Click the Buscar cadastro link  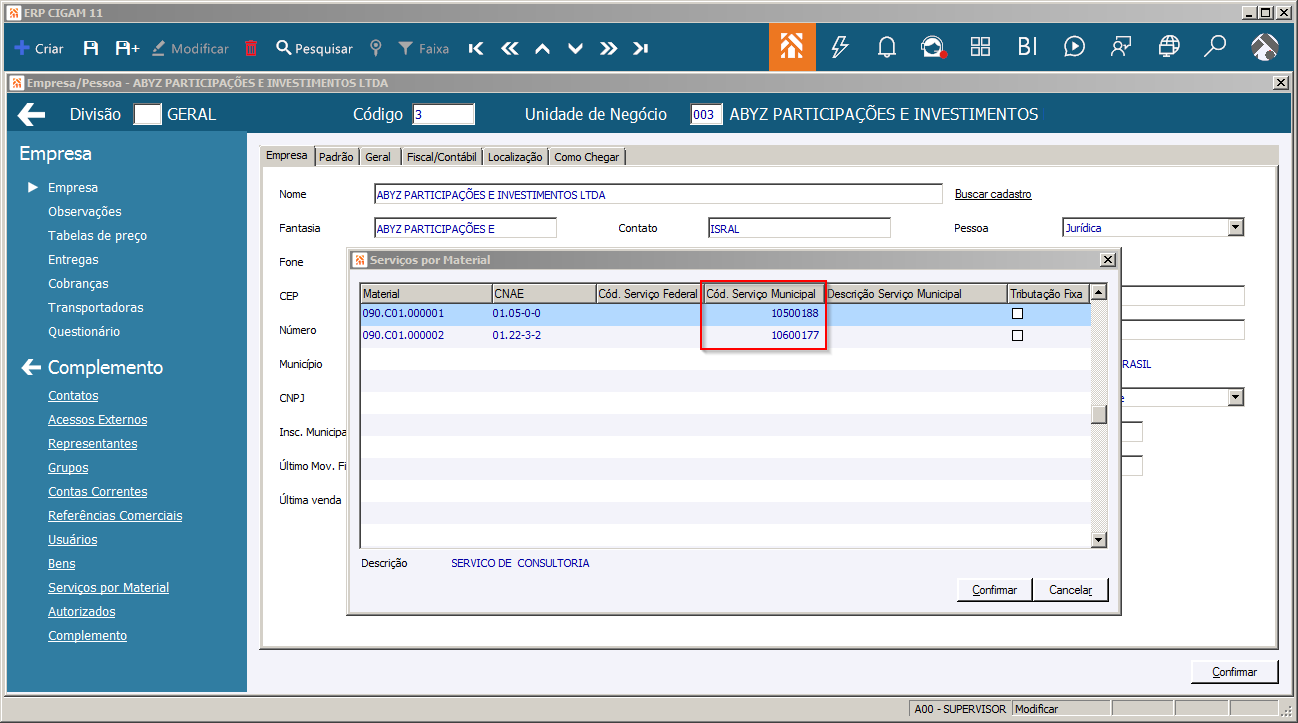click(992, 194)
